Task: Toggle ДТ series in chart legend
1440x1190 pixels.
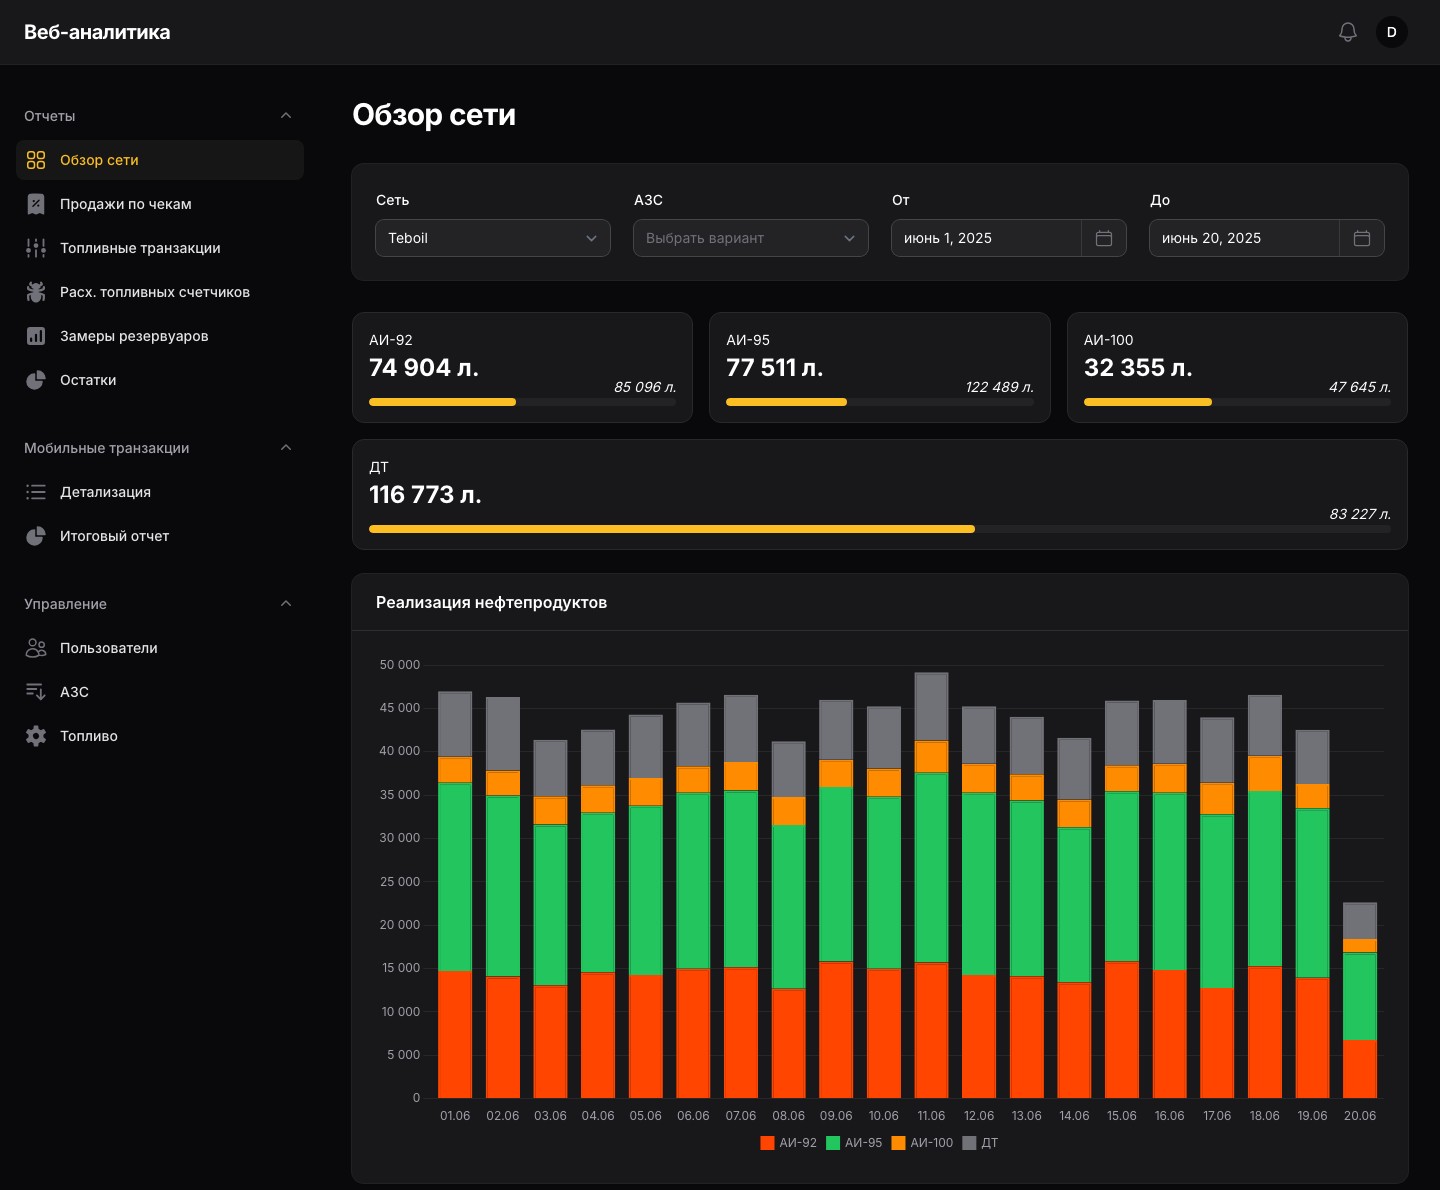Action: 981,1143
